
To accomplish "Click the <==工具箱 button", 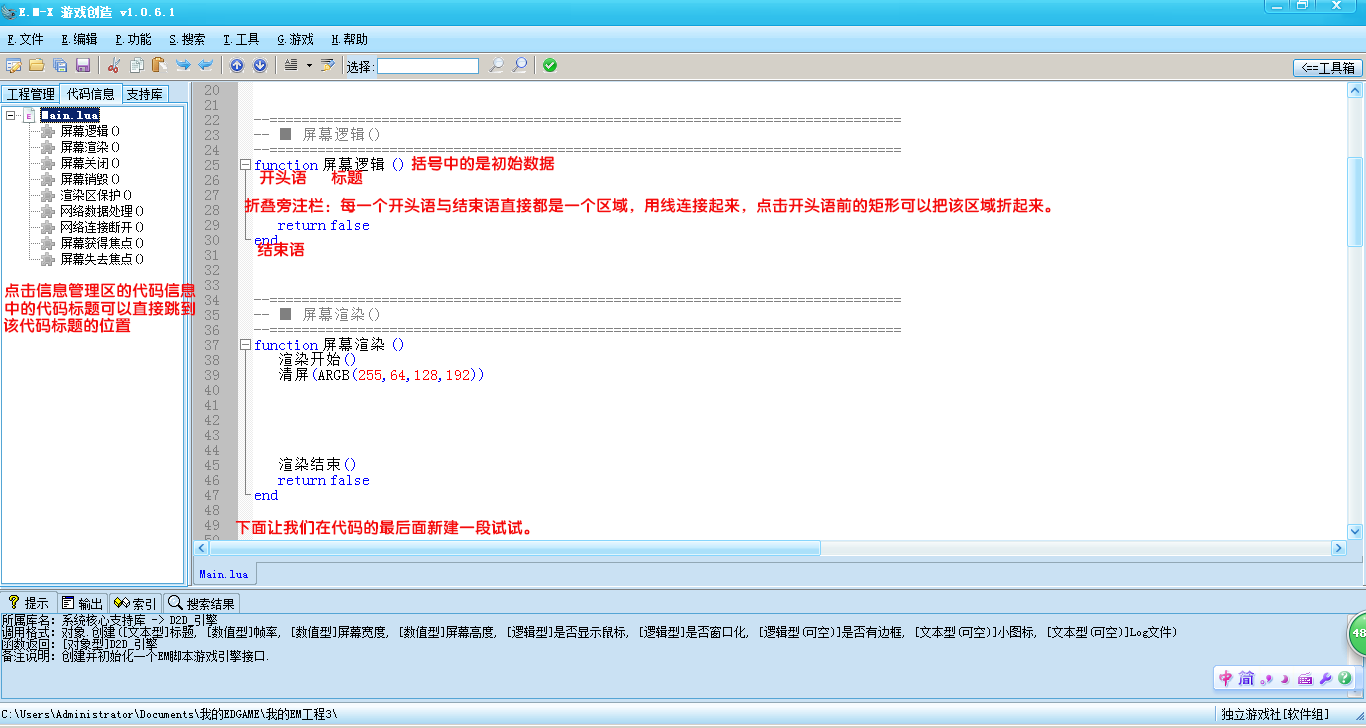I will [1328, 68].
